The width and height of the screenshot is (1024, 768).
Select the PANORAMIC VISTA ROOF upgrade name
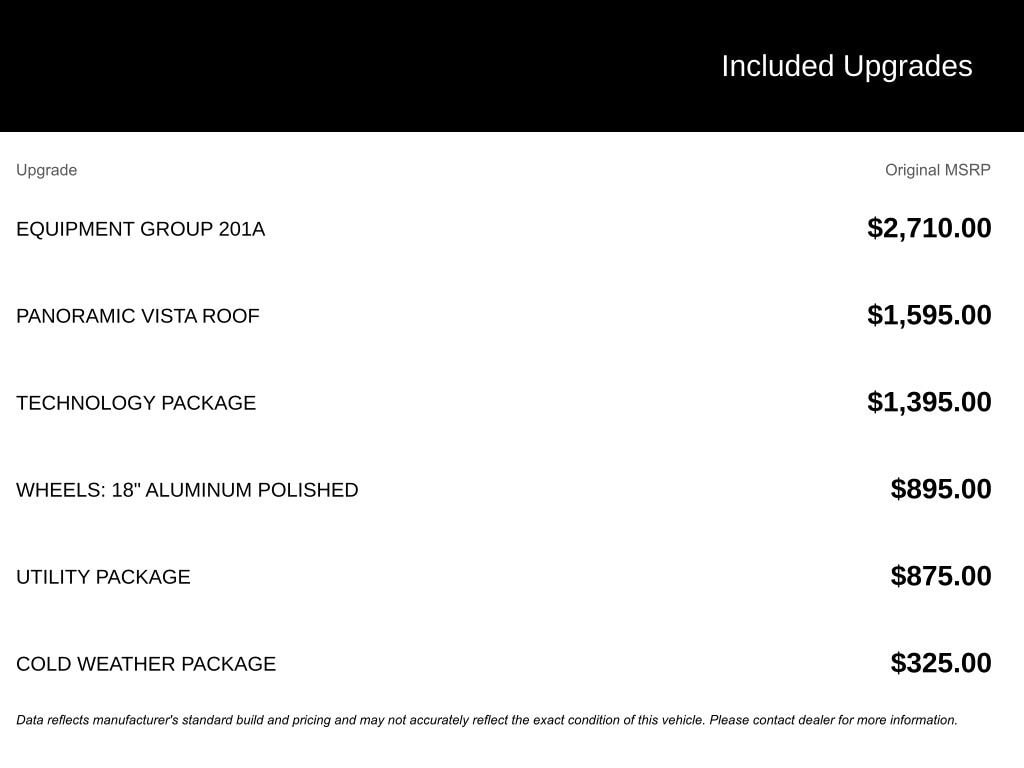pyautogui.click(x=137, y=316)
